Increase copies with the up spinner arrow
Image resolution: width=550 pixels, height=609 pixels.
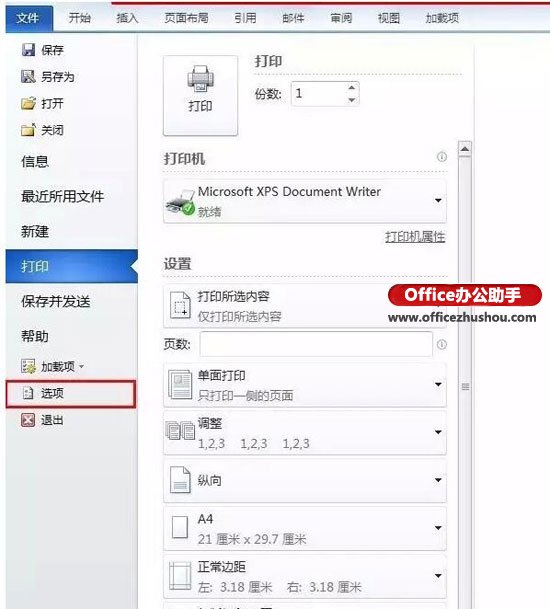(352, 87)
